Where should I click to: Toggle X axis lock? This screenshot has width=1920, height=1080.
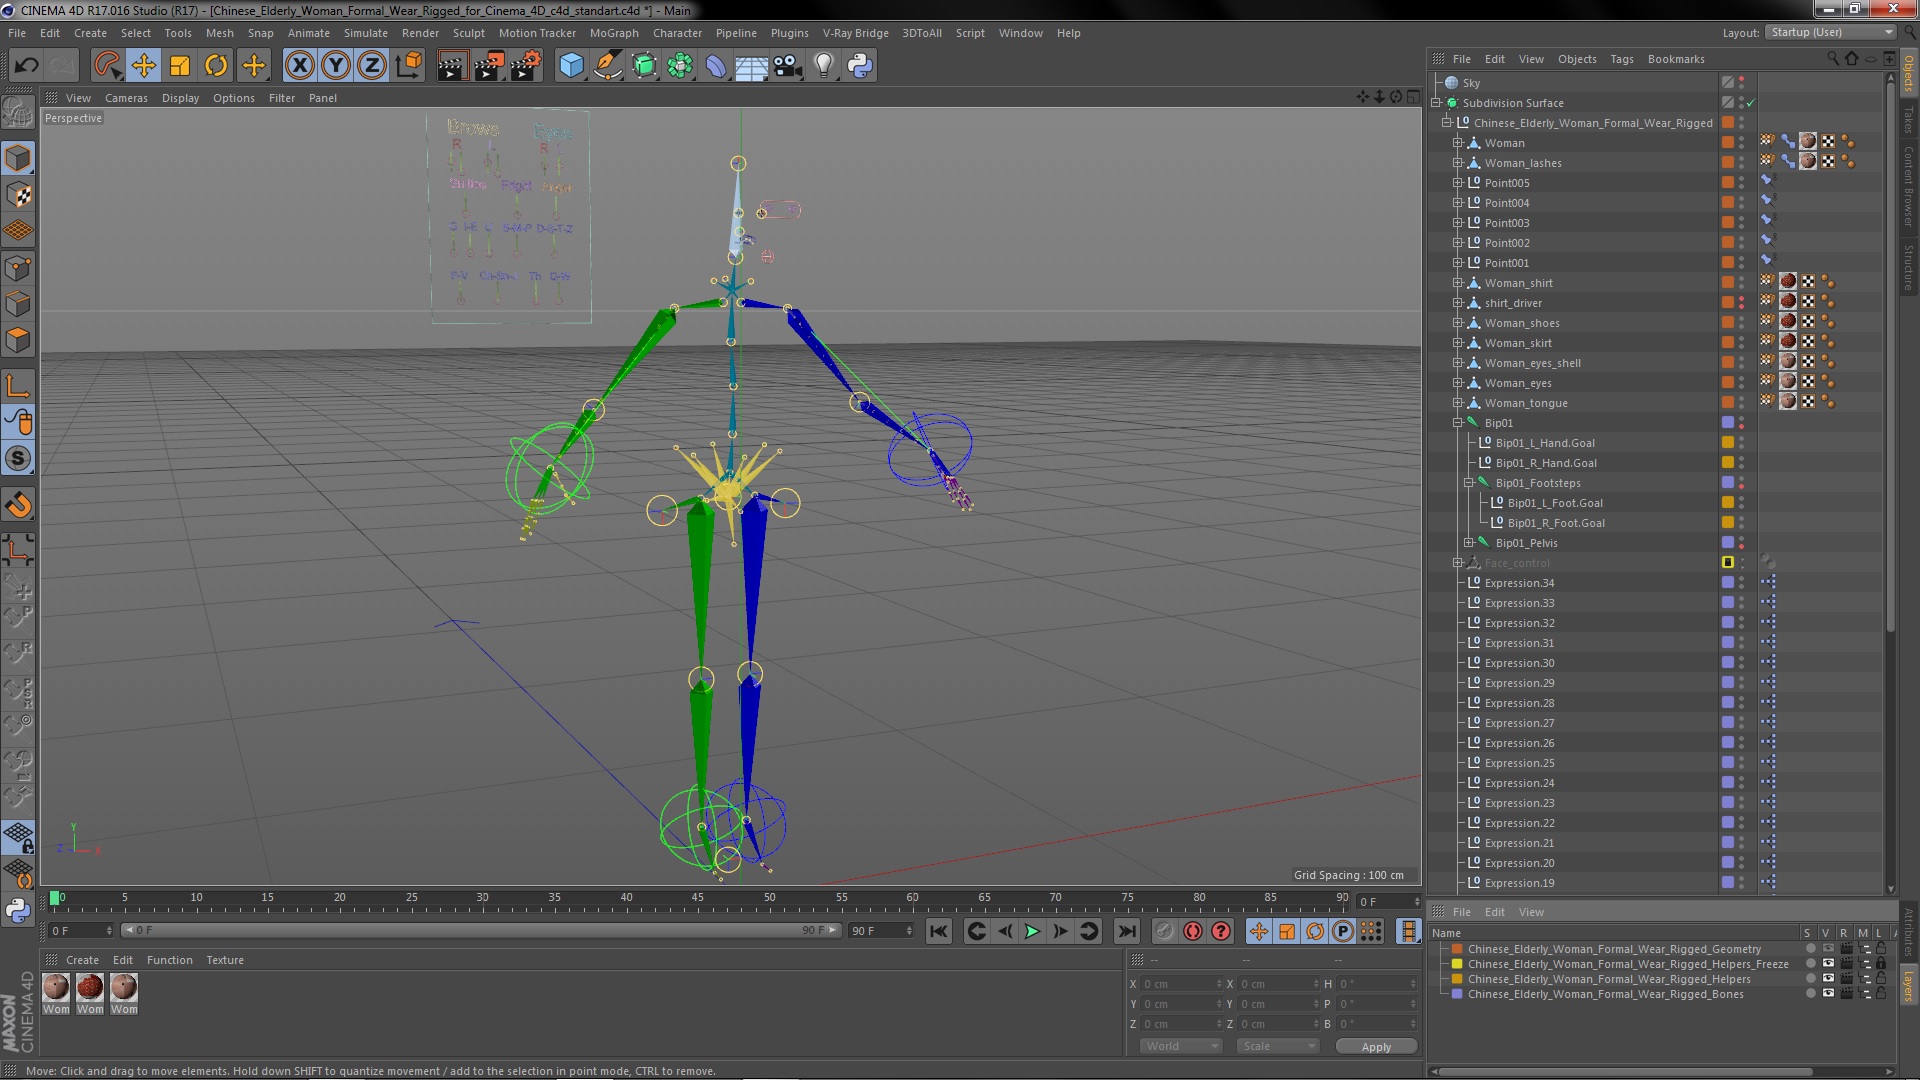pos(299,66)
